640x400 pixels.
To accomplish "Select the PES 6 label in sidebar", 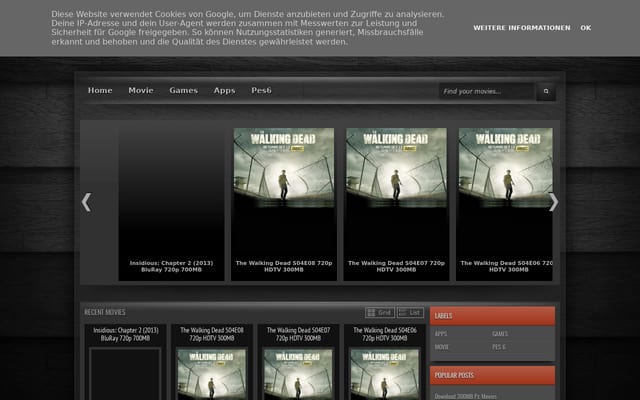I will coord(499,347).
